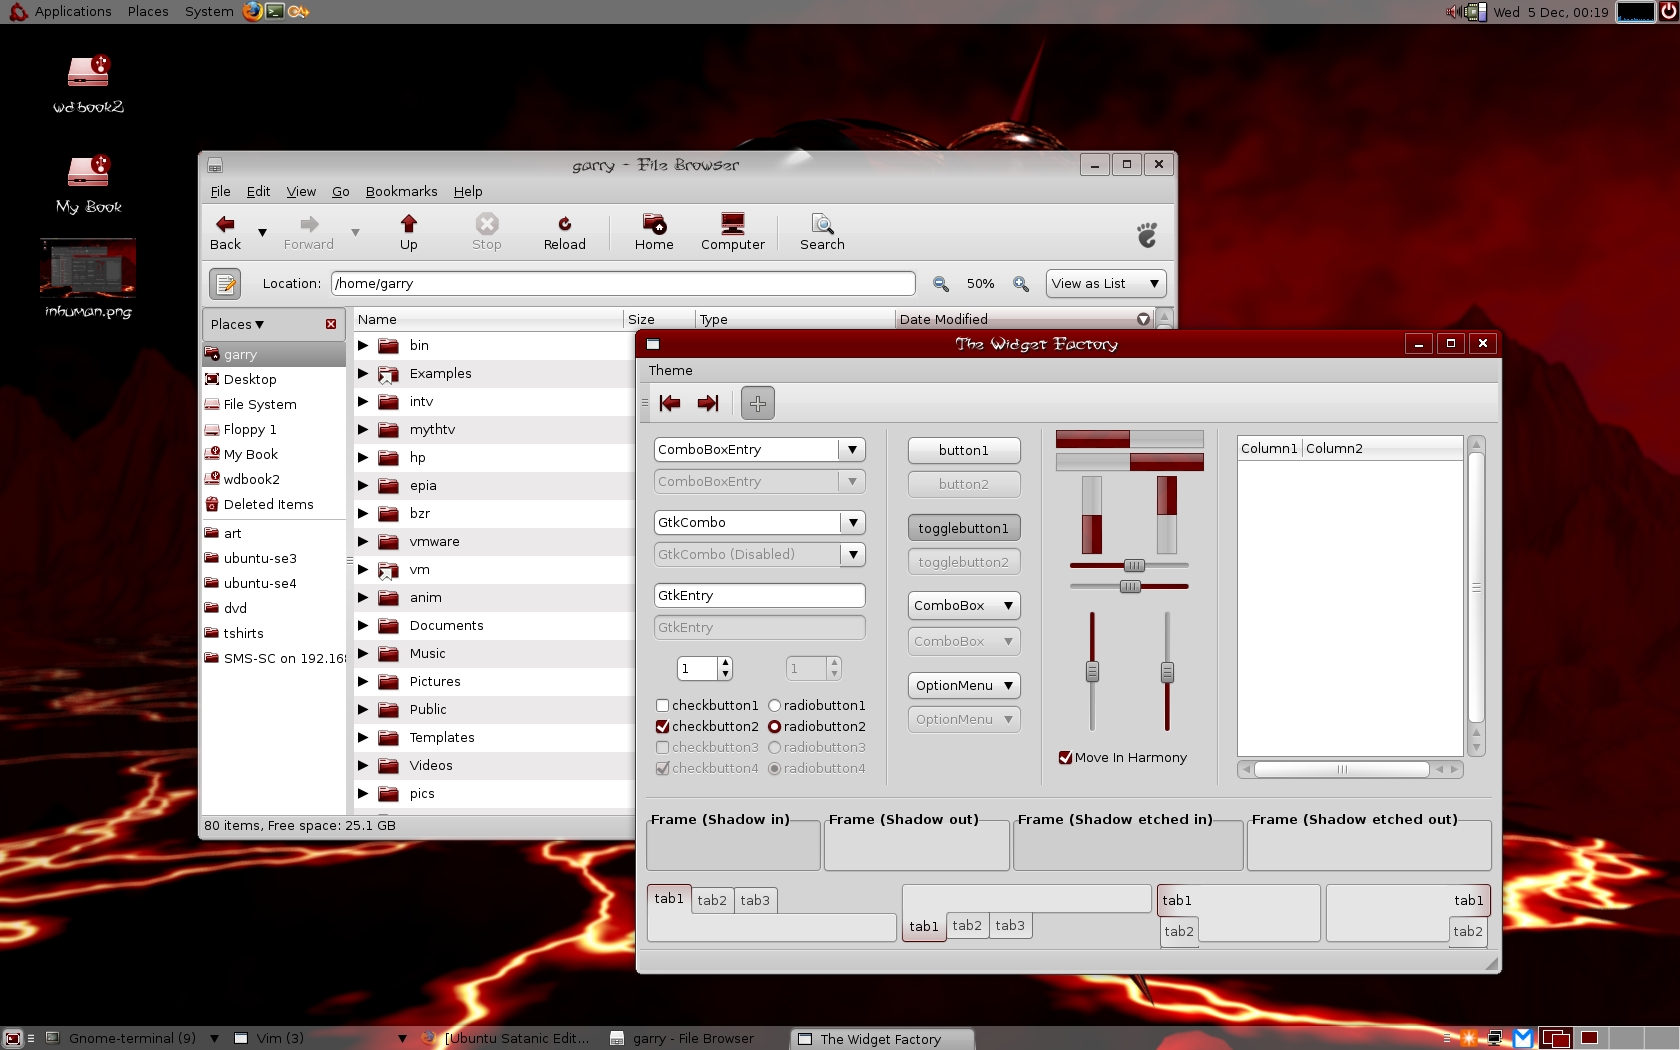Viewport: 1680px width, 1050px height.
Task: Enable checkbutton1 in Widget Factory
Action: pos(662,706)
